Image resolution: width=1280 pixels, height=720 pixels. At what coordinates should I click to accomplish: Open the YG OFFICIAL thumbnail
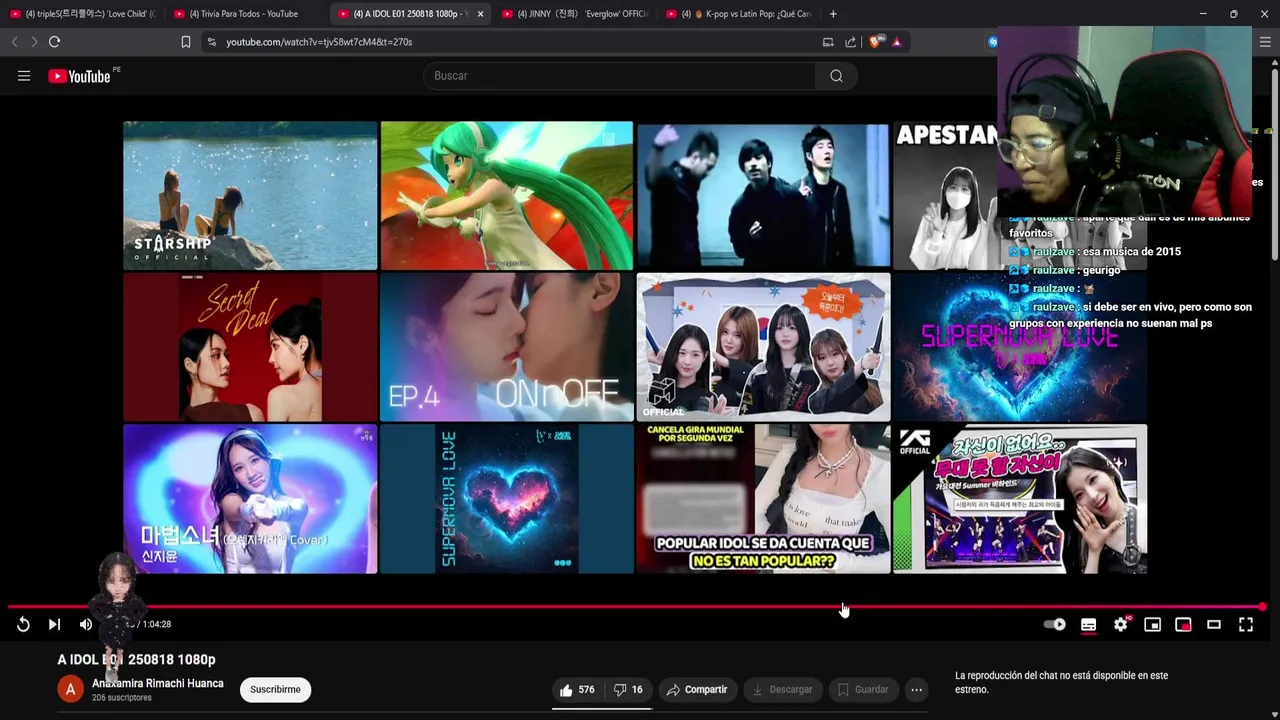[1020, 499]
